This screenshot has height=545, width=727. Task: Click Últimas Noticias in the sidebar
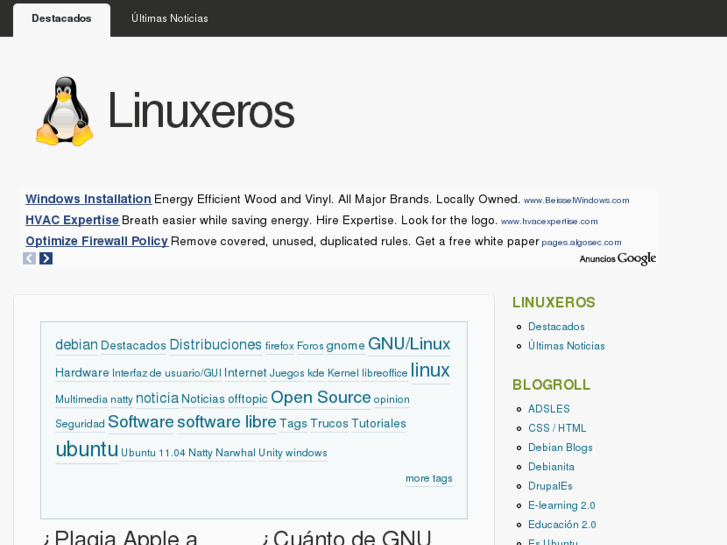566,346
